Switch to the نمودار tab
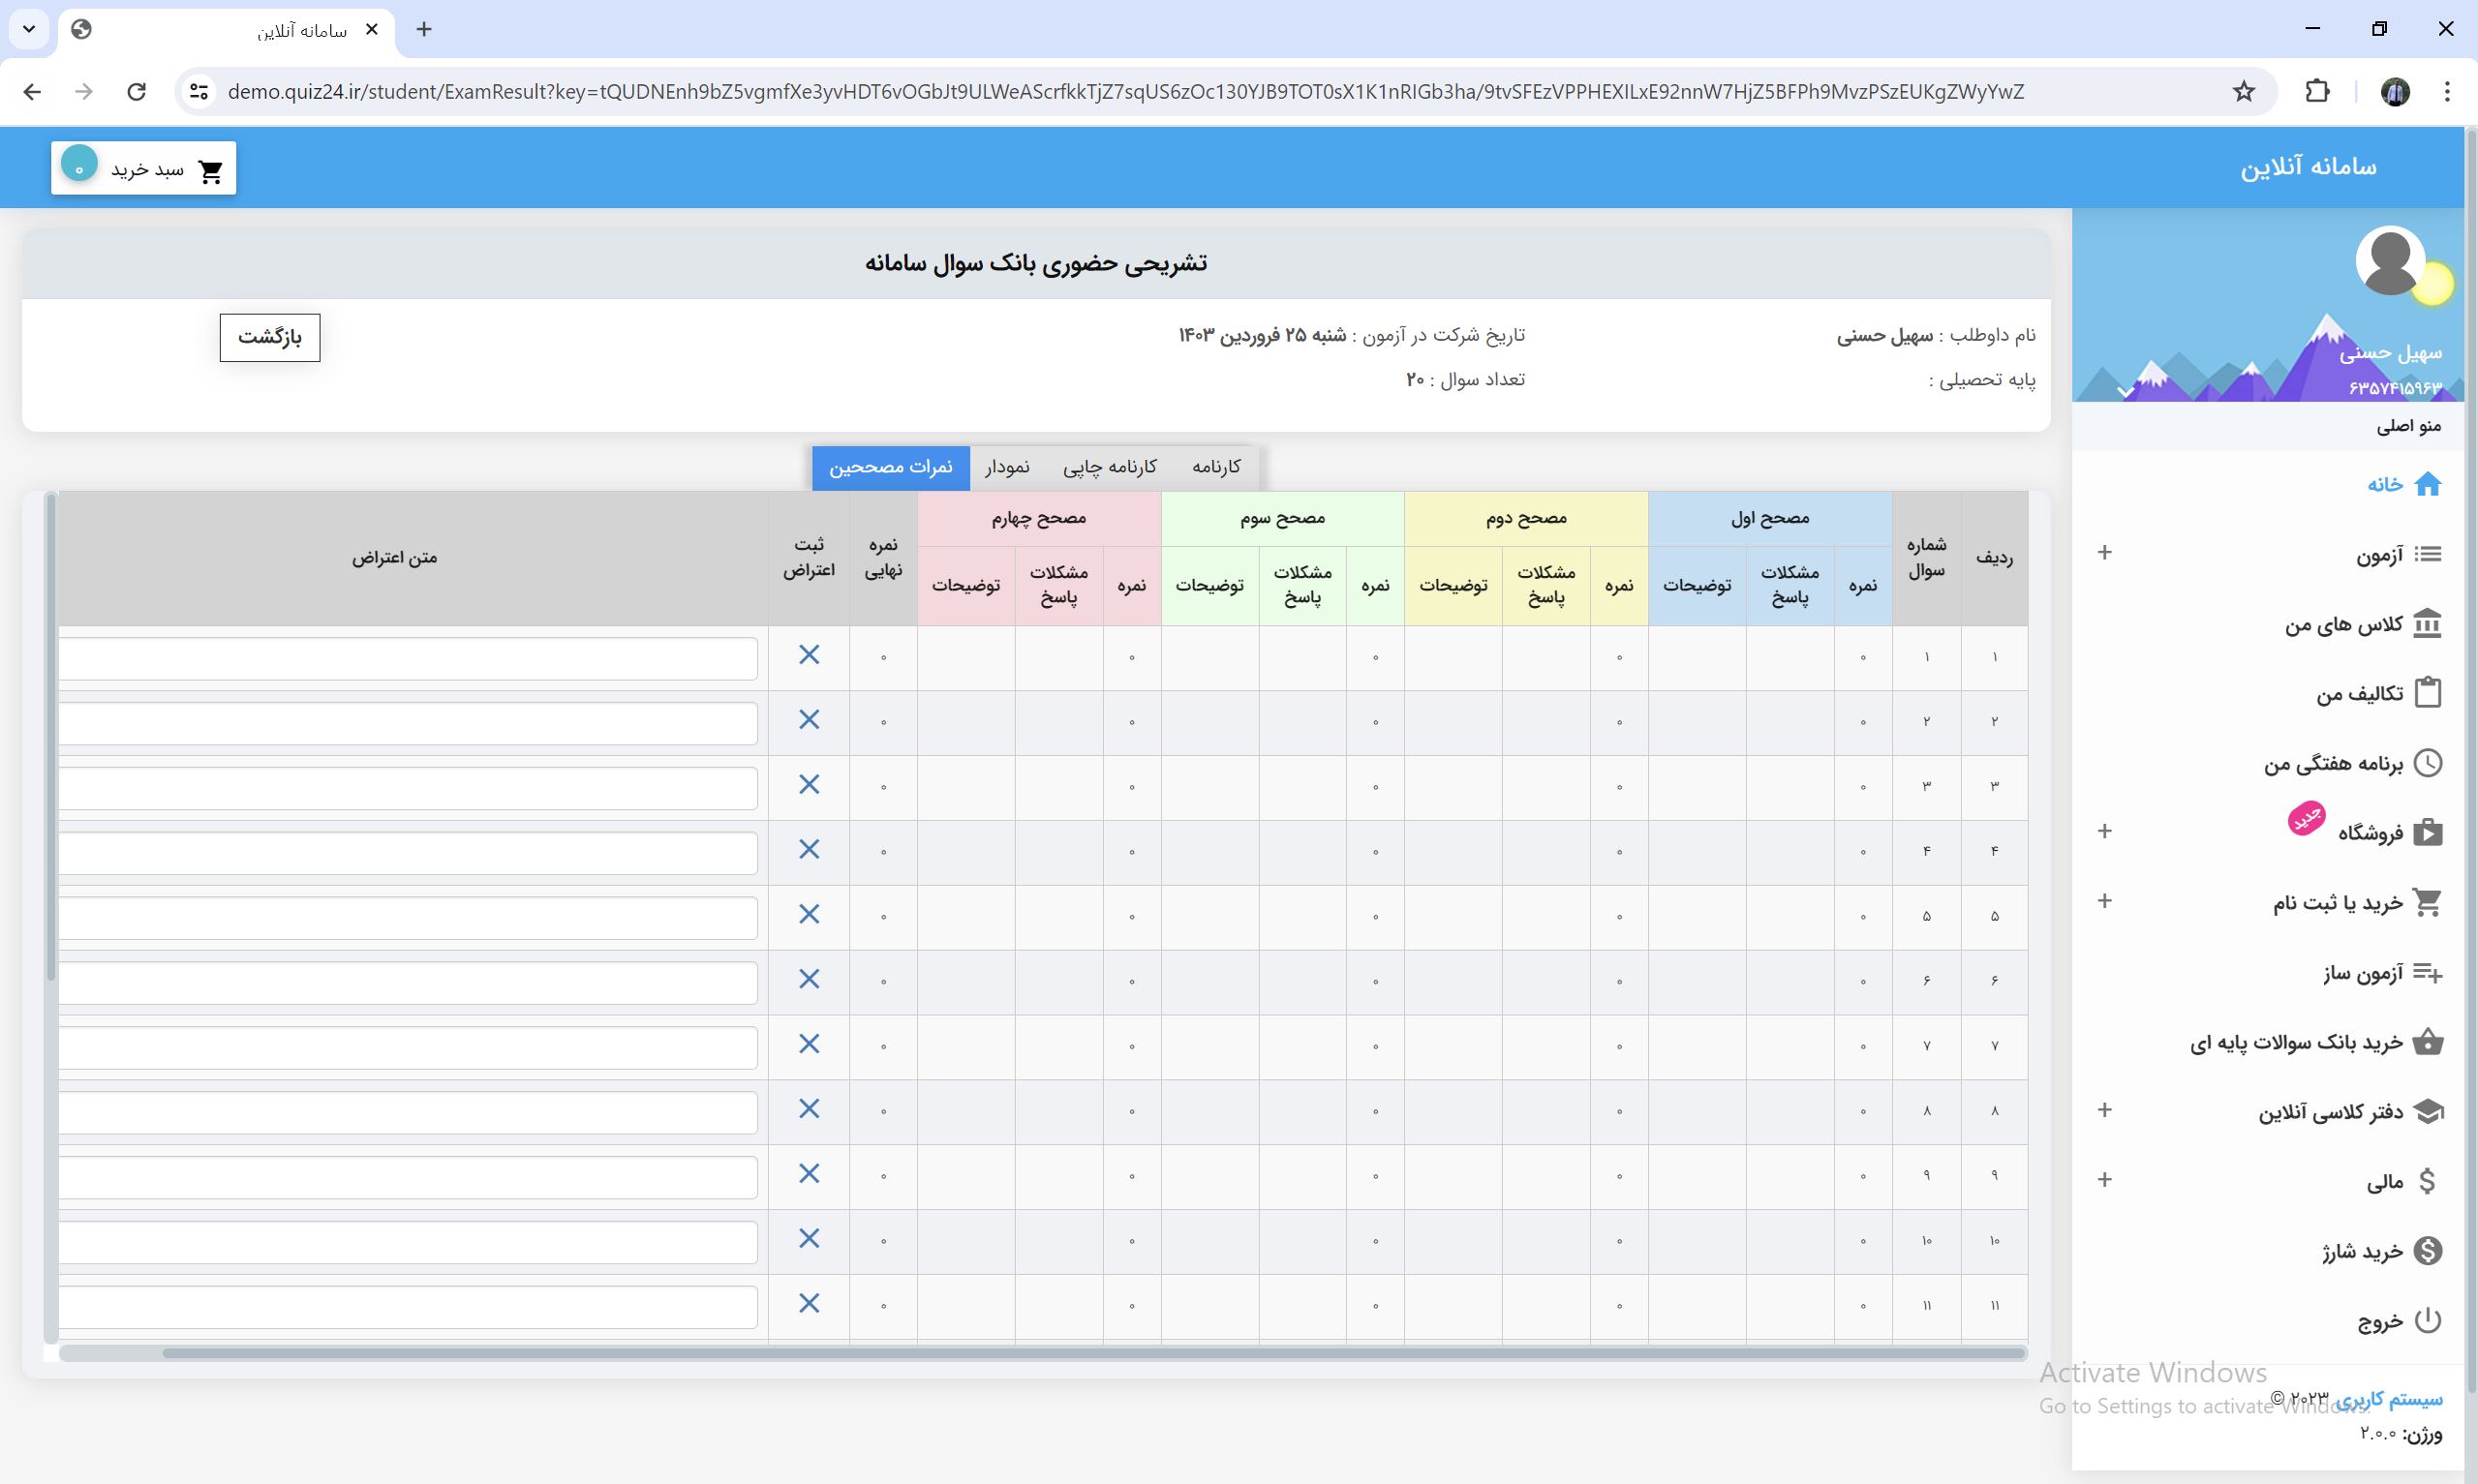 point(1007,467)
